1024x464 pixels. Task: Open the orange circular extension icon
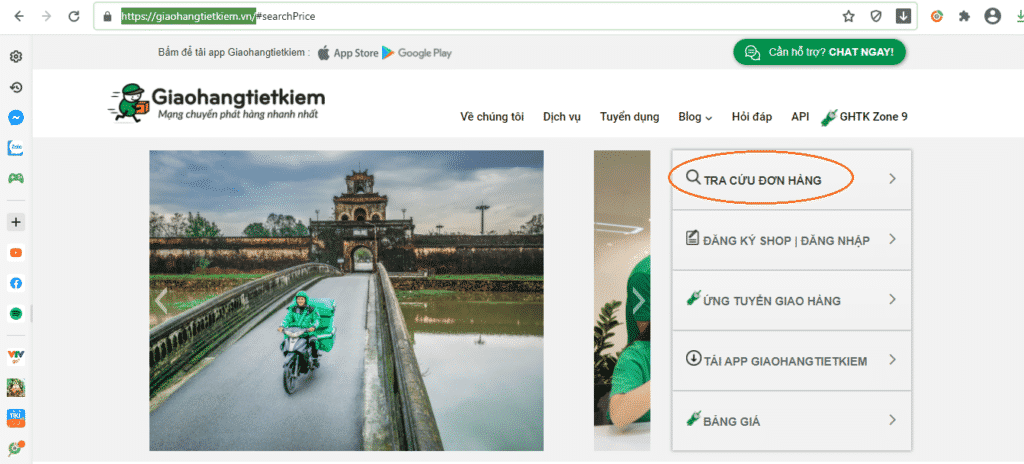tap(936, 16)
